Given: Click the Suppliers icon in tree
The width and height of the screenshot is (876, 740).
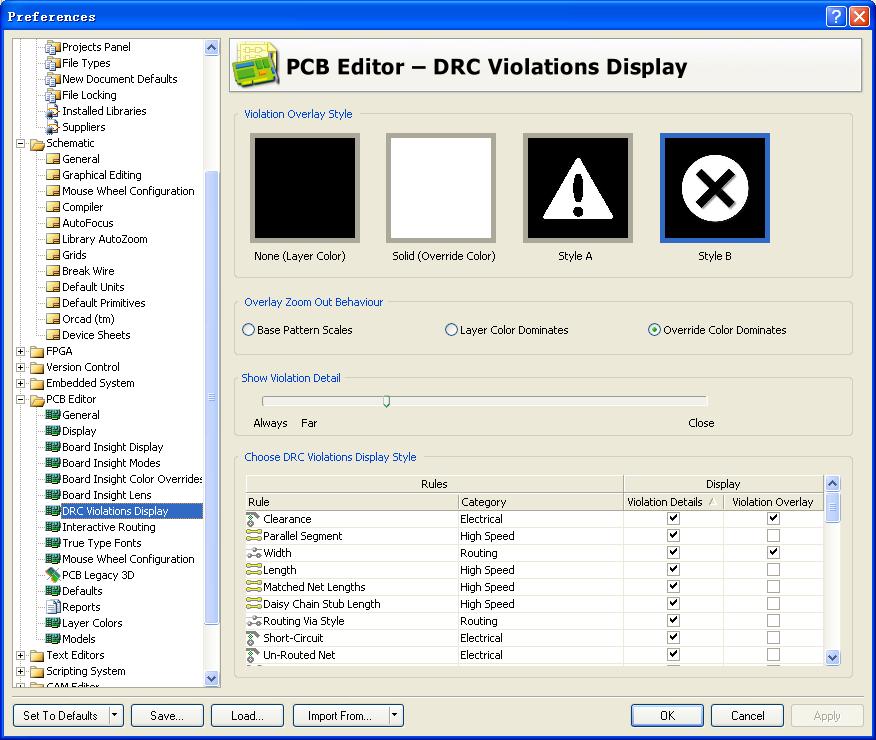Looking at the screenshot, I should tap(53, 127).
